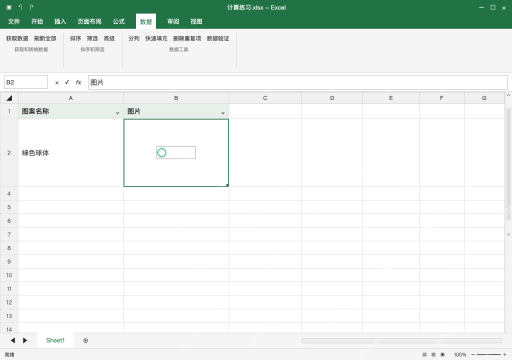Click zoom out minus in status bar

(x=473, y=355)
